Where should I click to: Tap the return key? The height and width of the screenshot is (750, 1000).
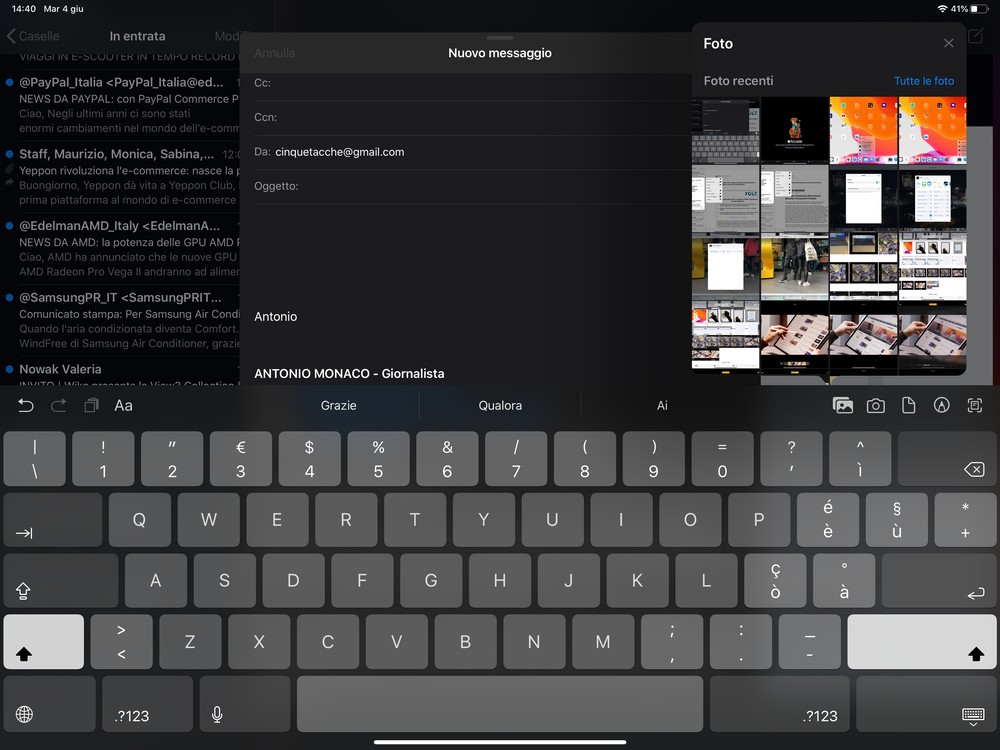pyautogui.click(x=939, y=580)
